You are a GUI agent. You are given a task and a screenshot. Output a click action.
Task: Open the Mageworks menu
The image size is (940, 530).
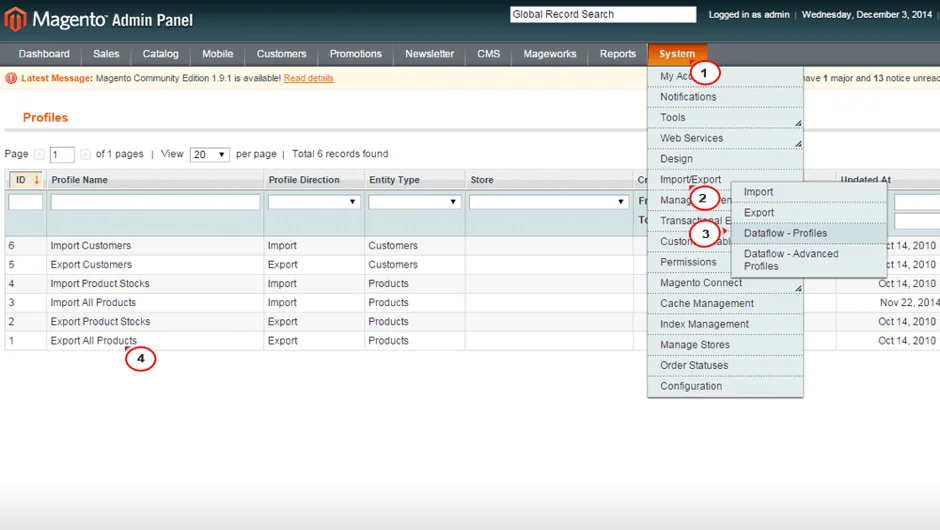point(549,54)
